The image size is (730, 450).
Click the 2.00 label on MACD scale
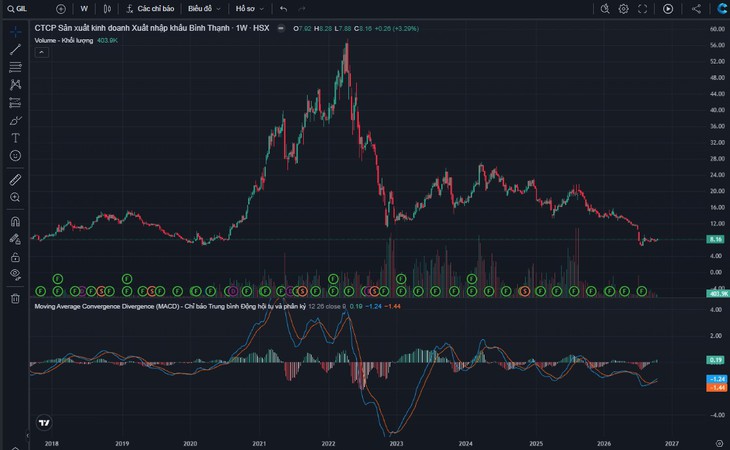(x=716, y=336)
